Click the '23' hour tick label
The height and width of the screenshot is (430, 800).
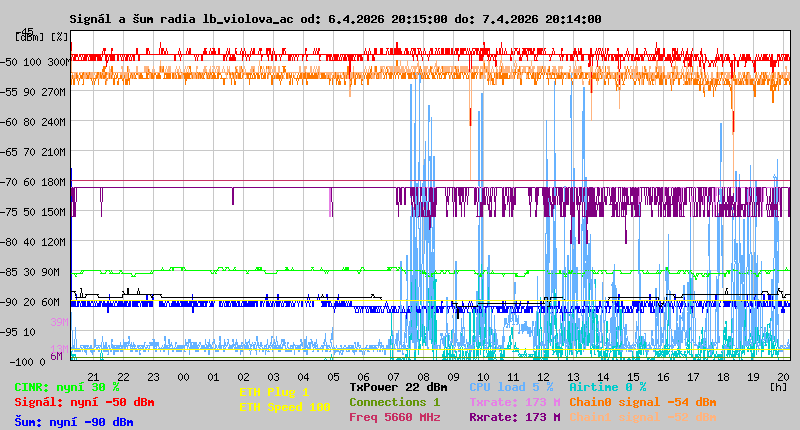[x=153, y=377]
